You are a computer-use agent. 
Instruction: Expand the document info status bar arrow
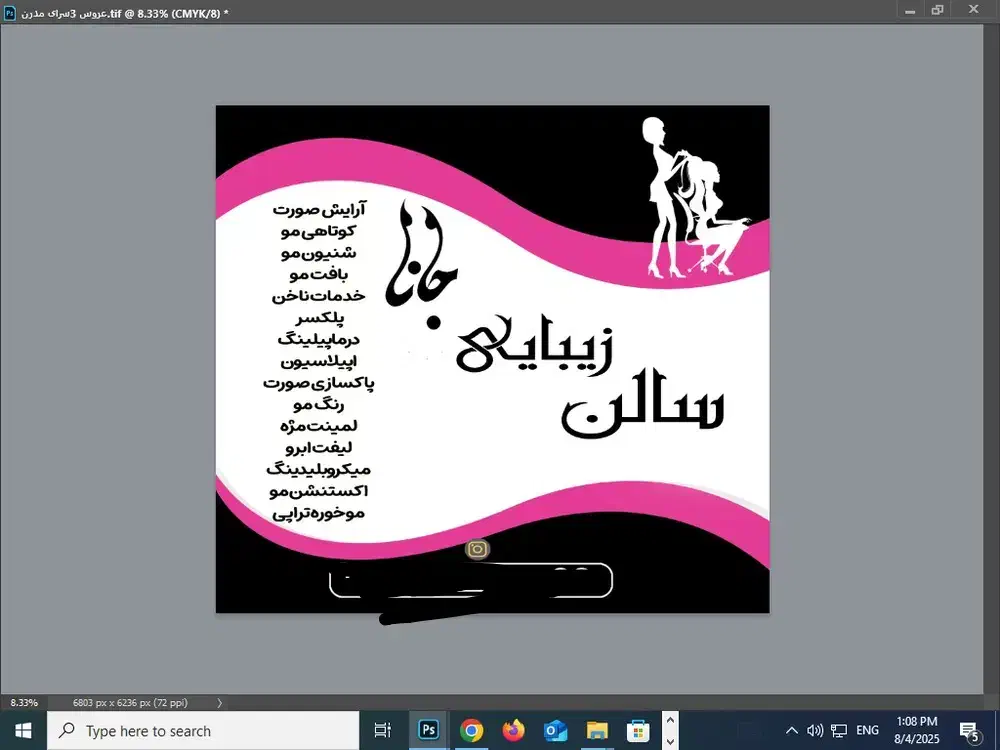[220, 703]
